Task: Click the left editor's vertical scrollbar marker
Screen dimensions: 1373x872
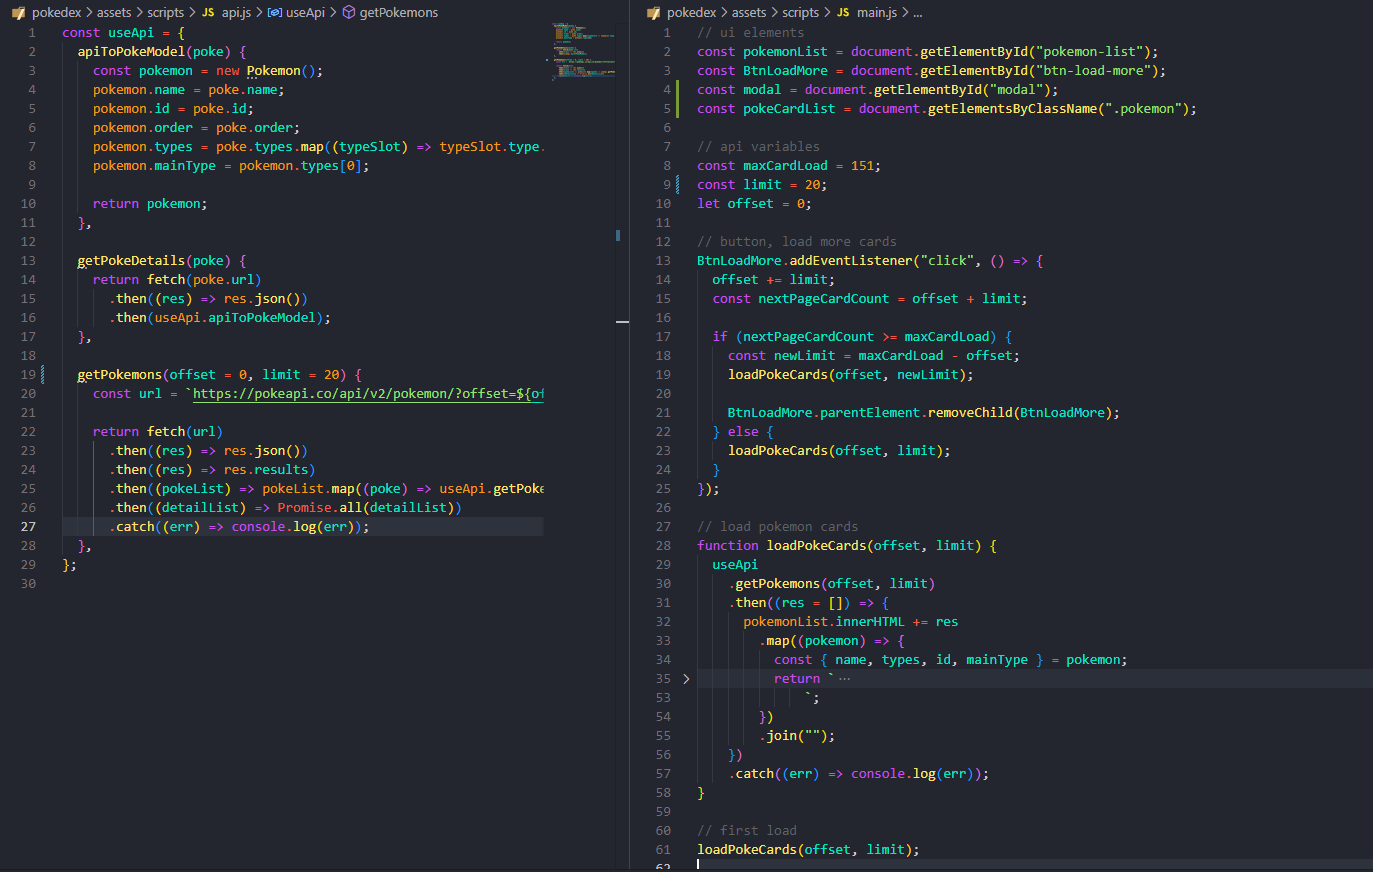Action: 618,236
